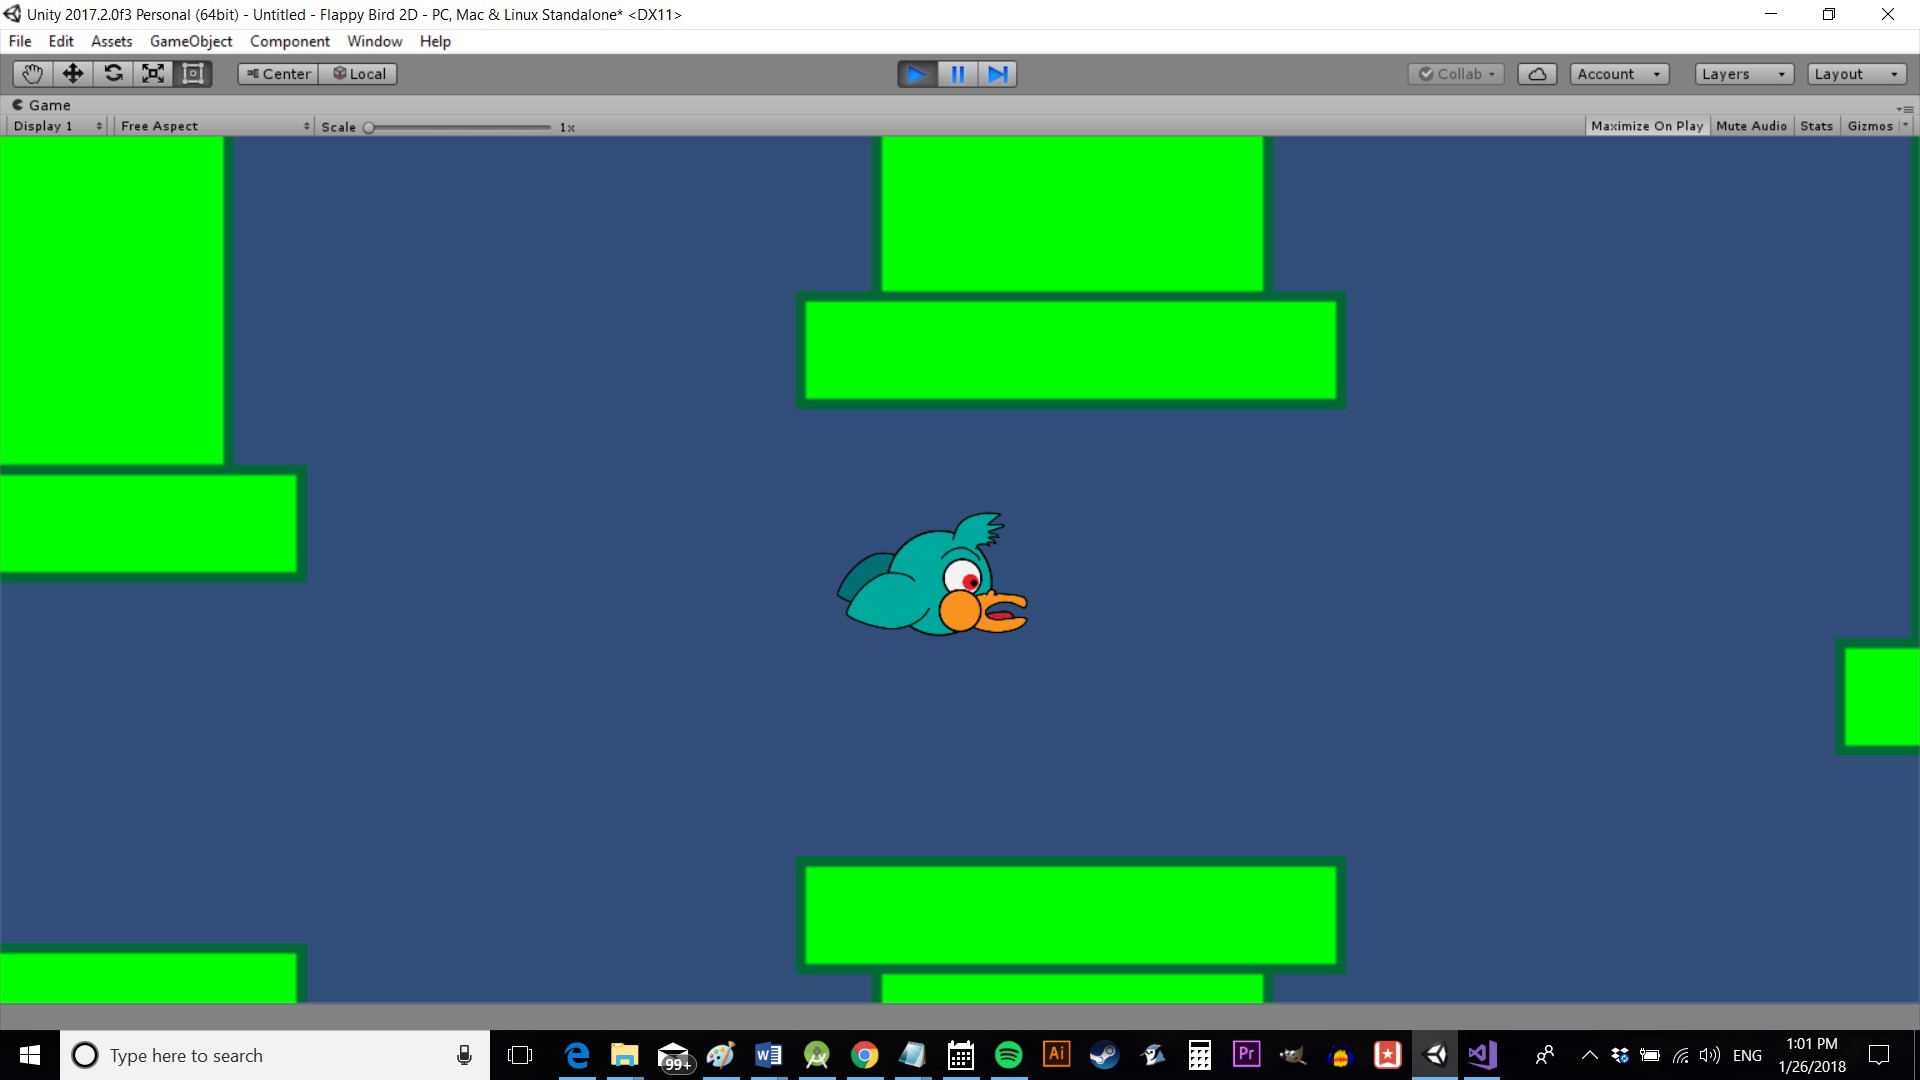Open Google Chrome from taskbar

click(865, 1055)
